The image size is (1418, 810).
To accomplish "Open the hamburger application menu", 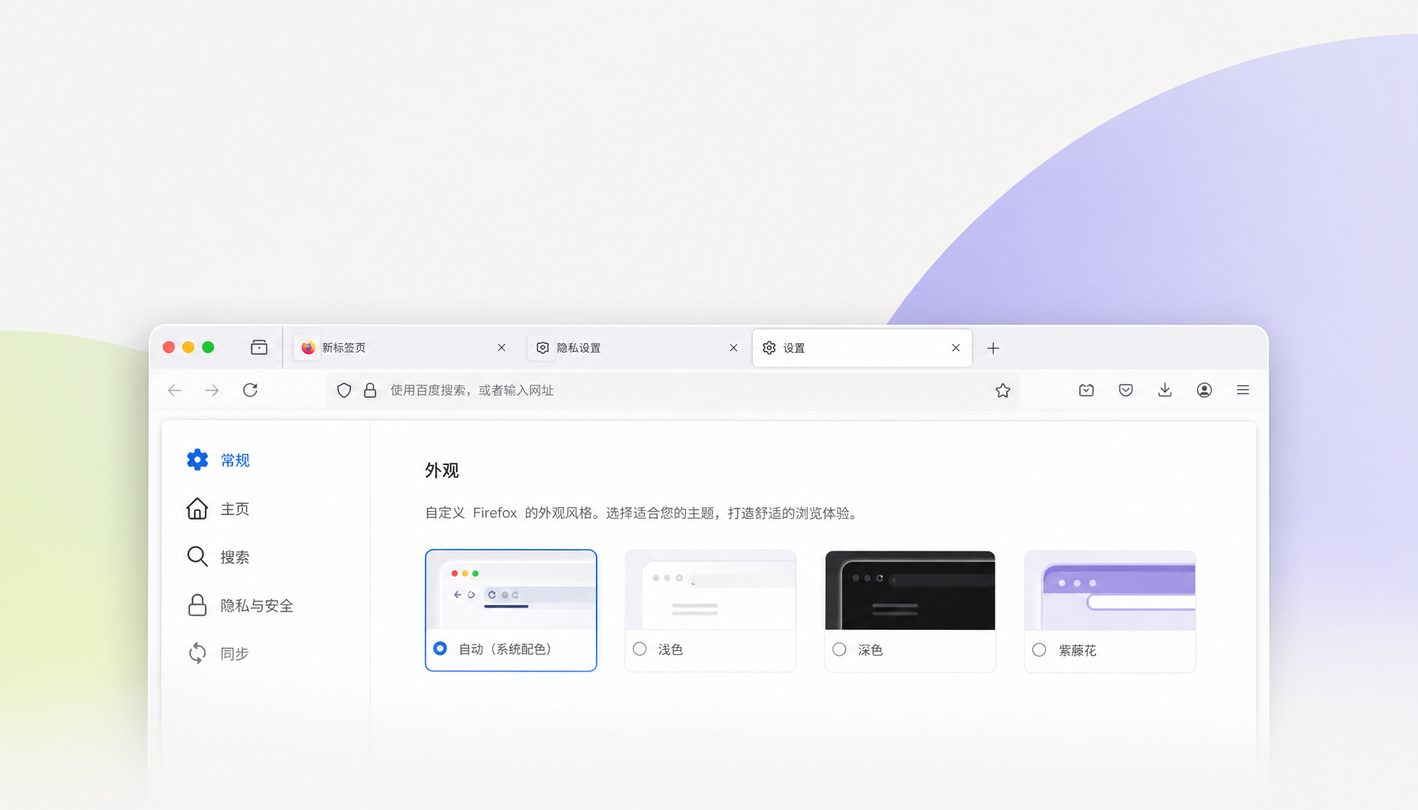I will [x=1243, y=390].
